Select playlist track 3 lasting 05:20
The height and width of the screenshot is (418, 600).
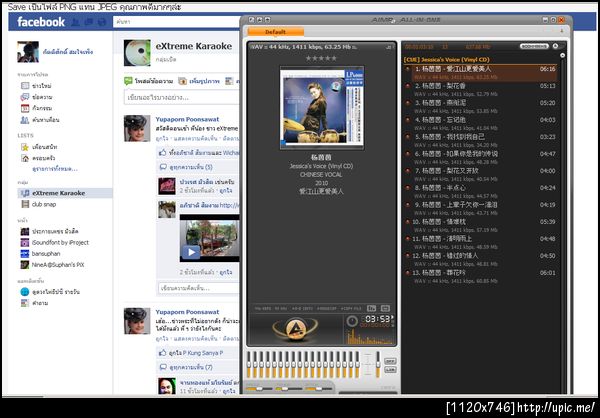480,106
